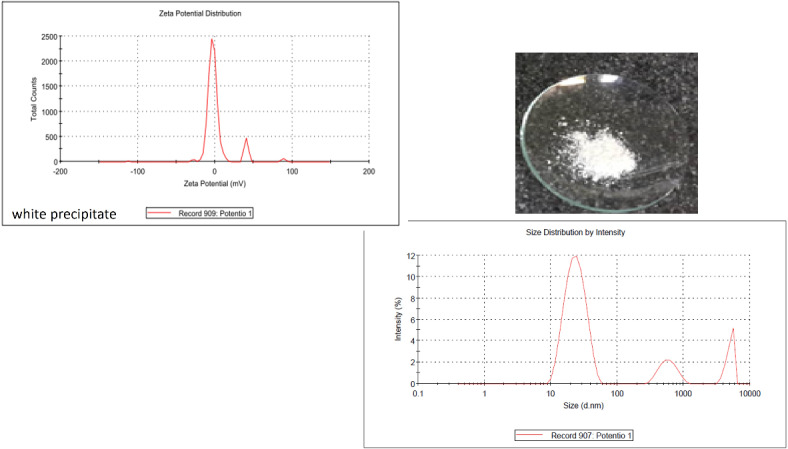Select the Record 907: Potentio 1 legend
The height and width of the screenshot is (449, 788).
click(574, 435)
